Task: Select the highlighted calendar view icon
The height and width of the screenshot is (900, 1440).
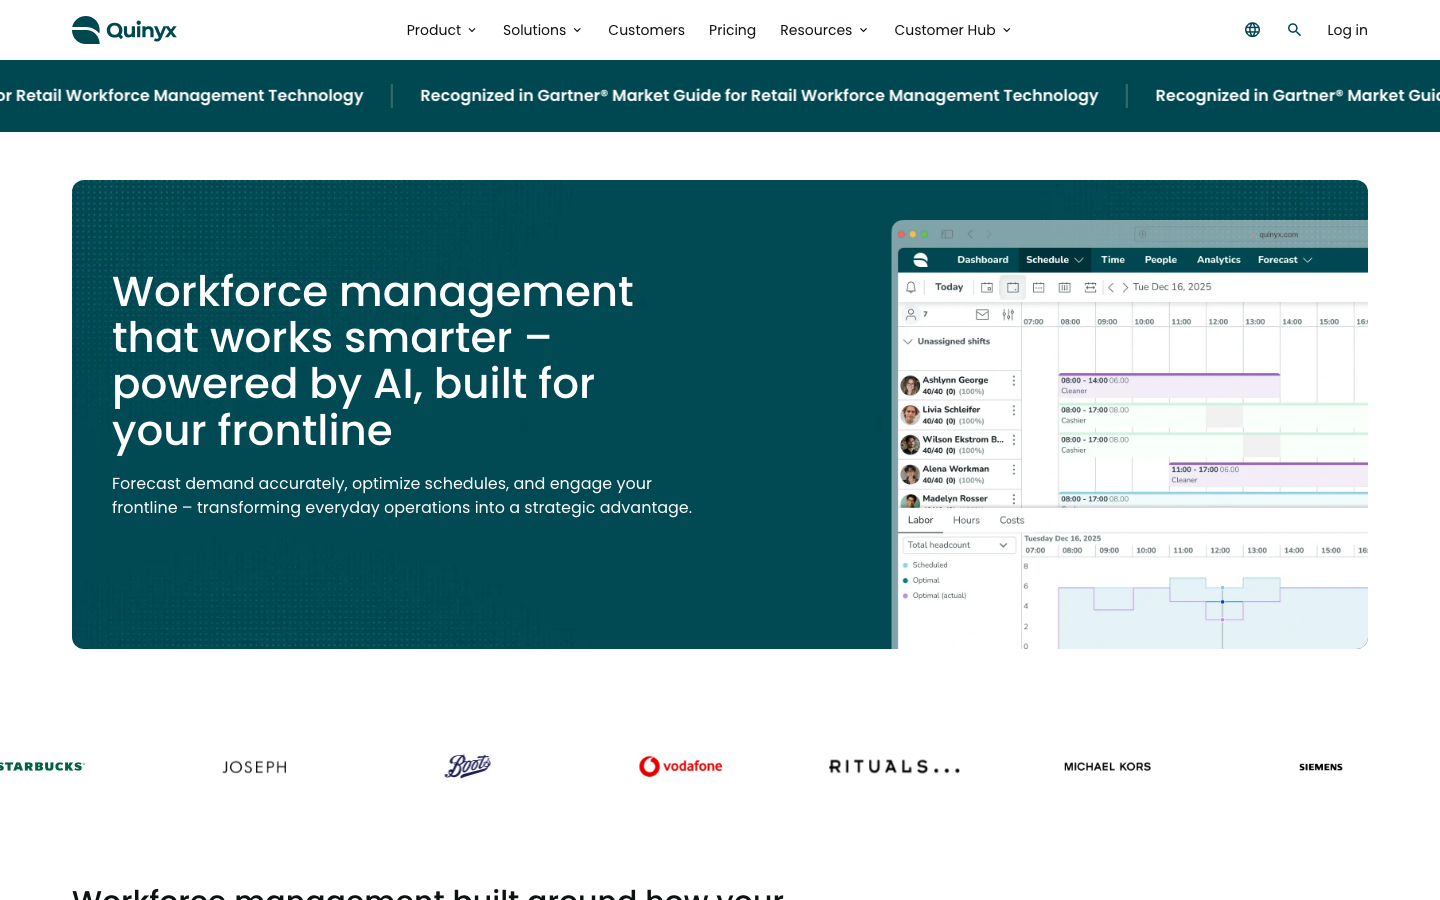Action: click(x=1013, y=287)
